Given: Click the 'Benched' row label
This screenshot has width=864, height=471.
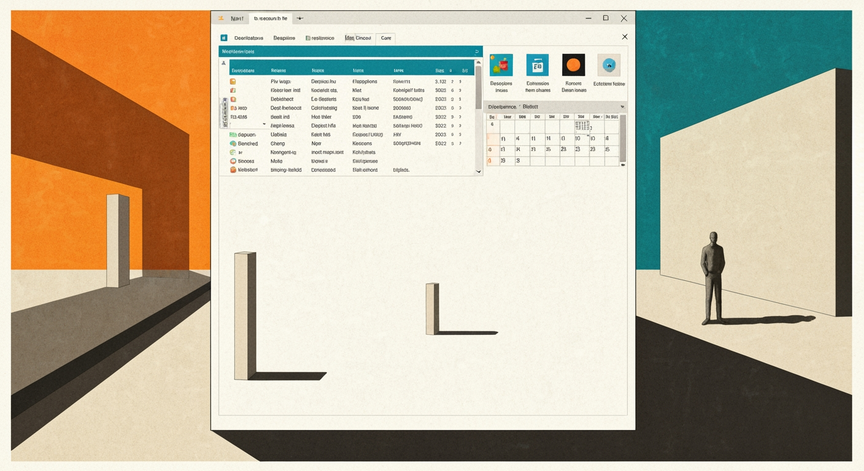Looking at the screenshot, I should tap(248, 143).
